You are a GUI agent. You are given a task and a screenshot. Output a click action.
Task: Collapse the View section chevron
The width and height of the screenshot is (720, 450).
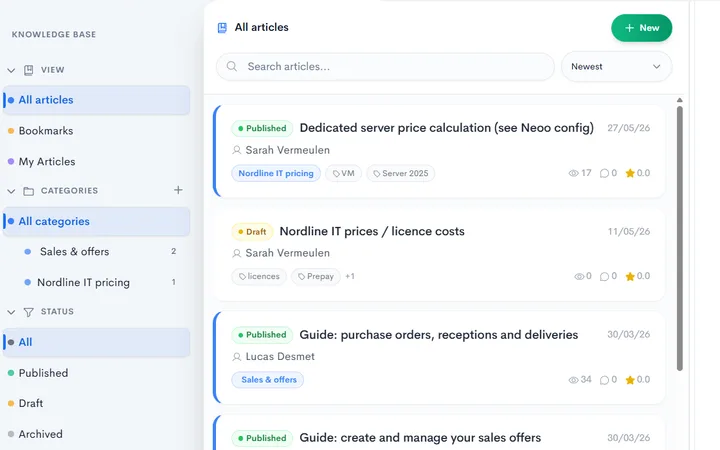[11, 70]
